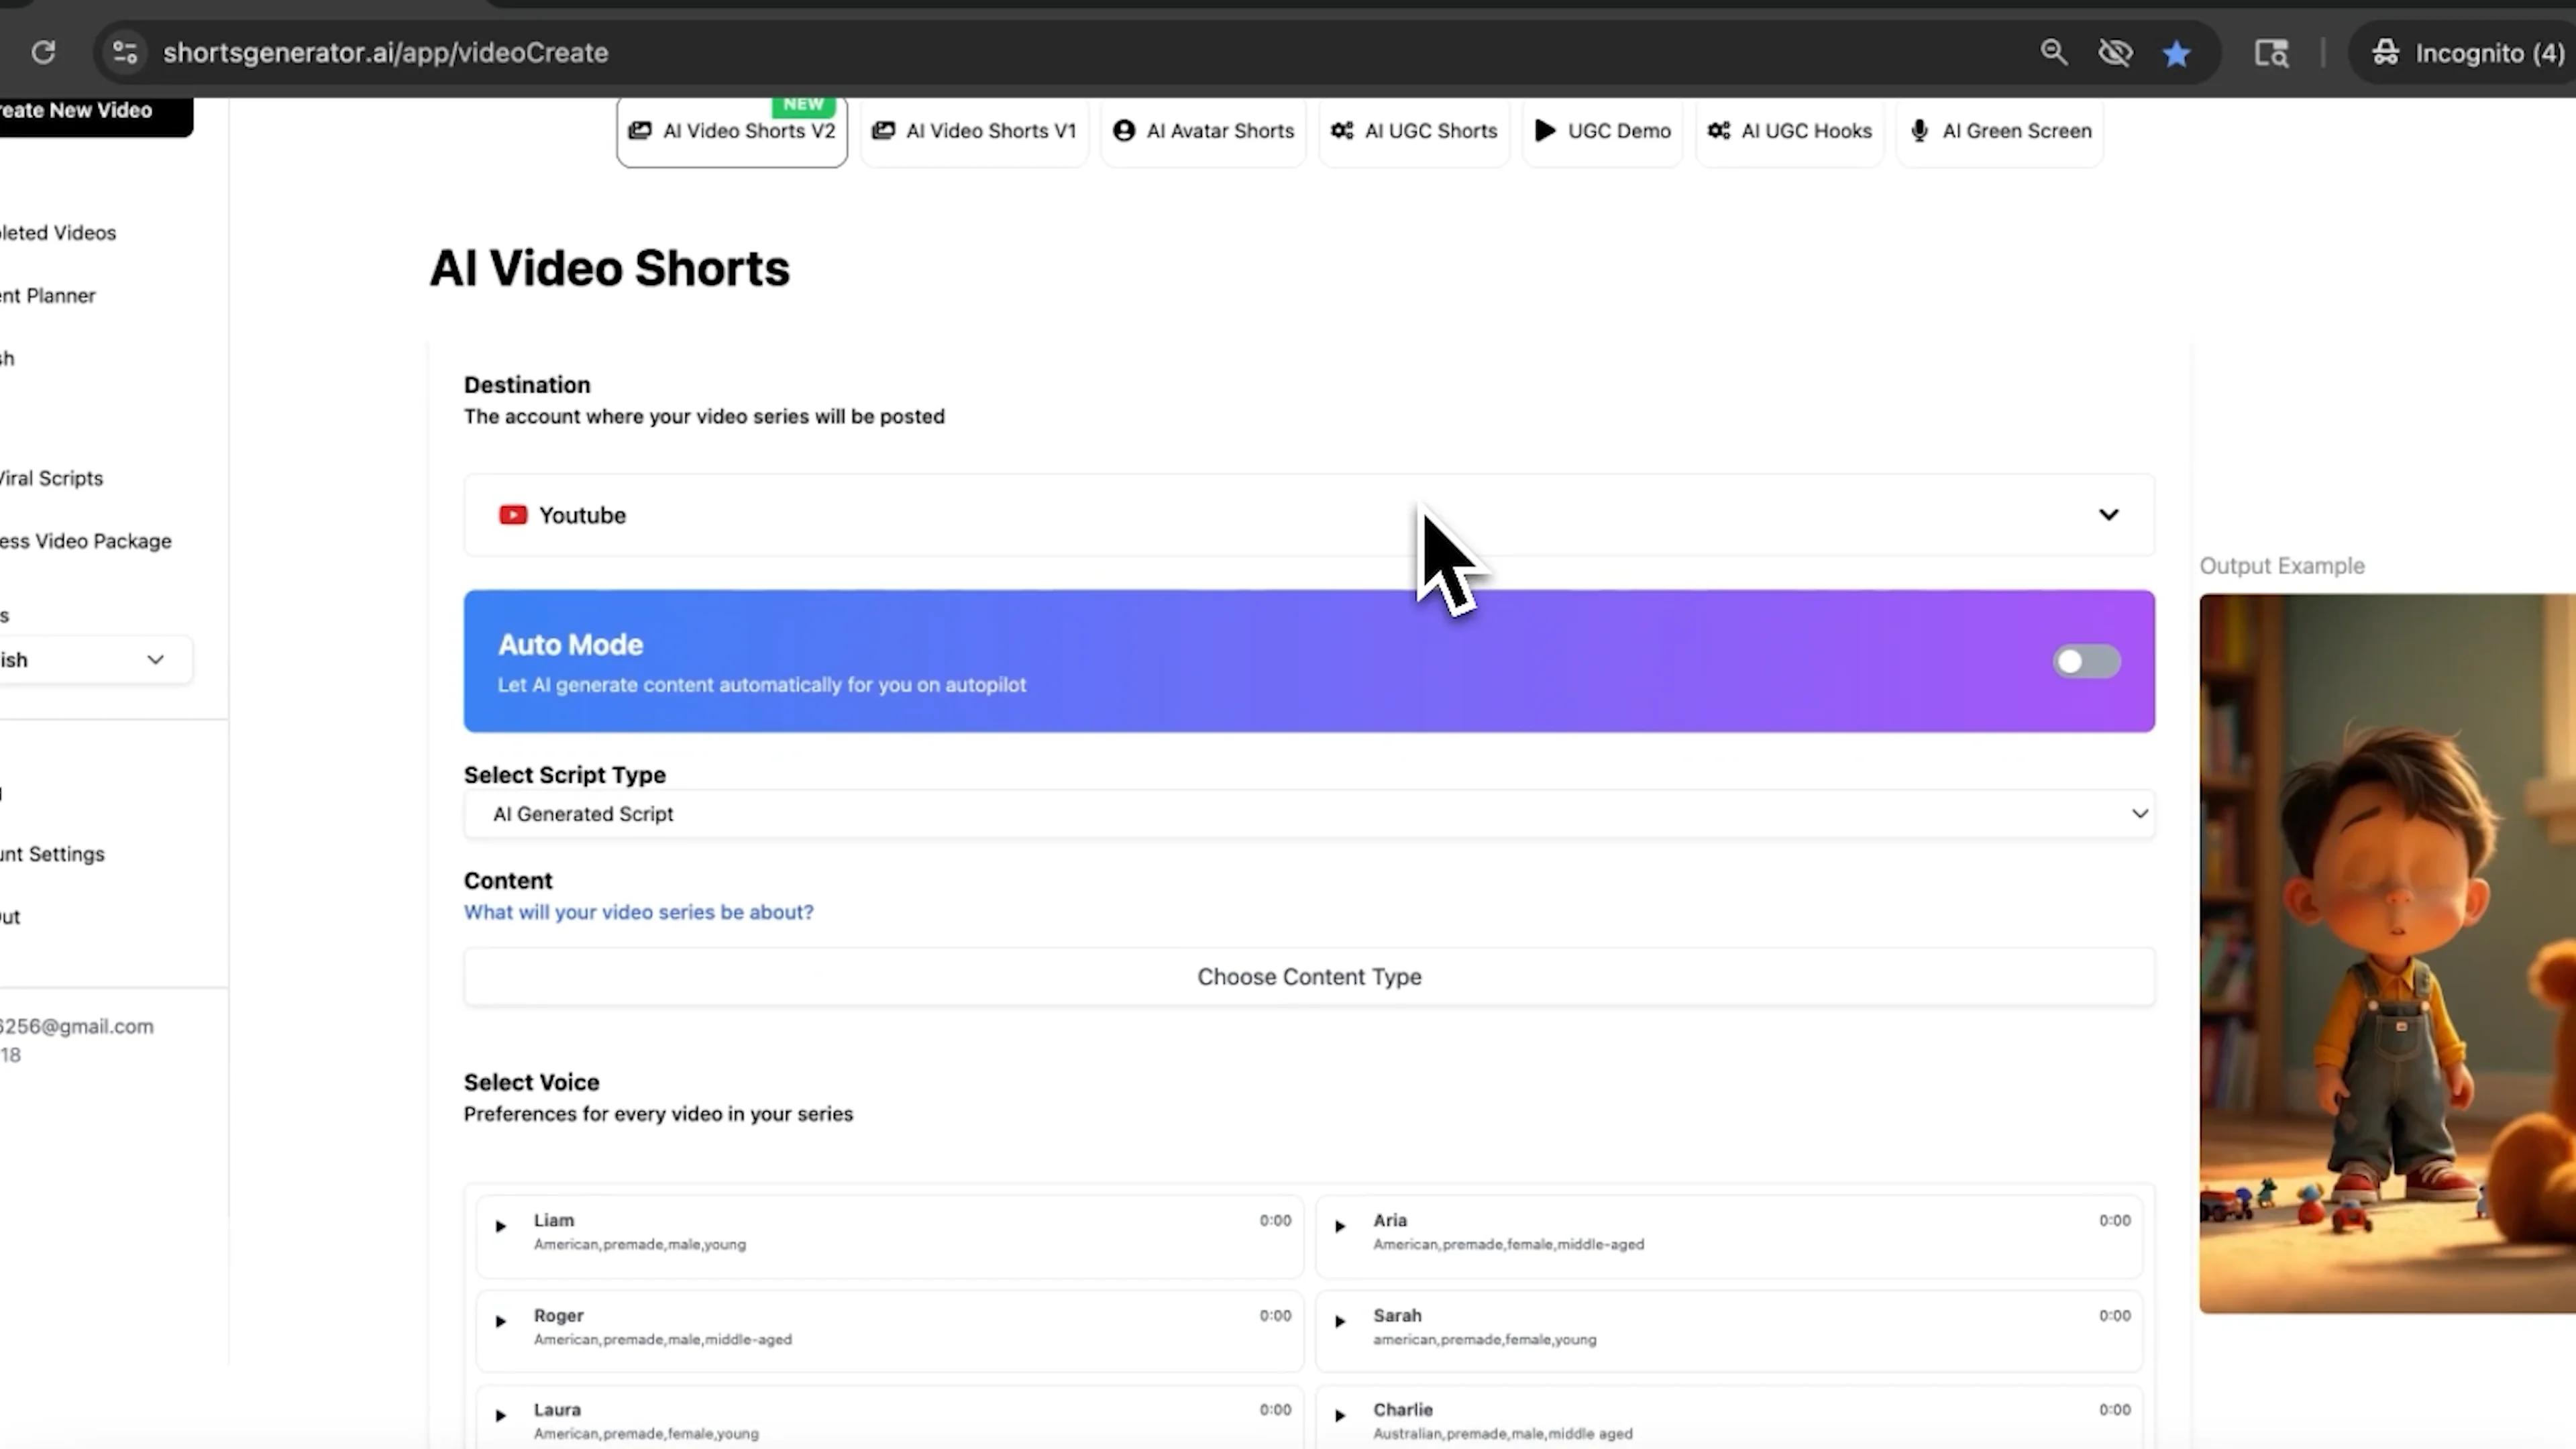Play the Laura voice preview
The width and height of the screenshot is (2576, 1449).
(x=501, y=1414)
